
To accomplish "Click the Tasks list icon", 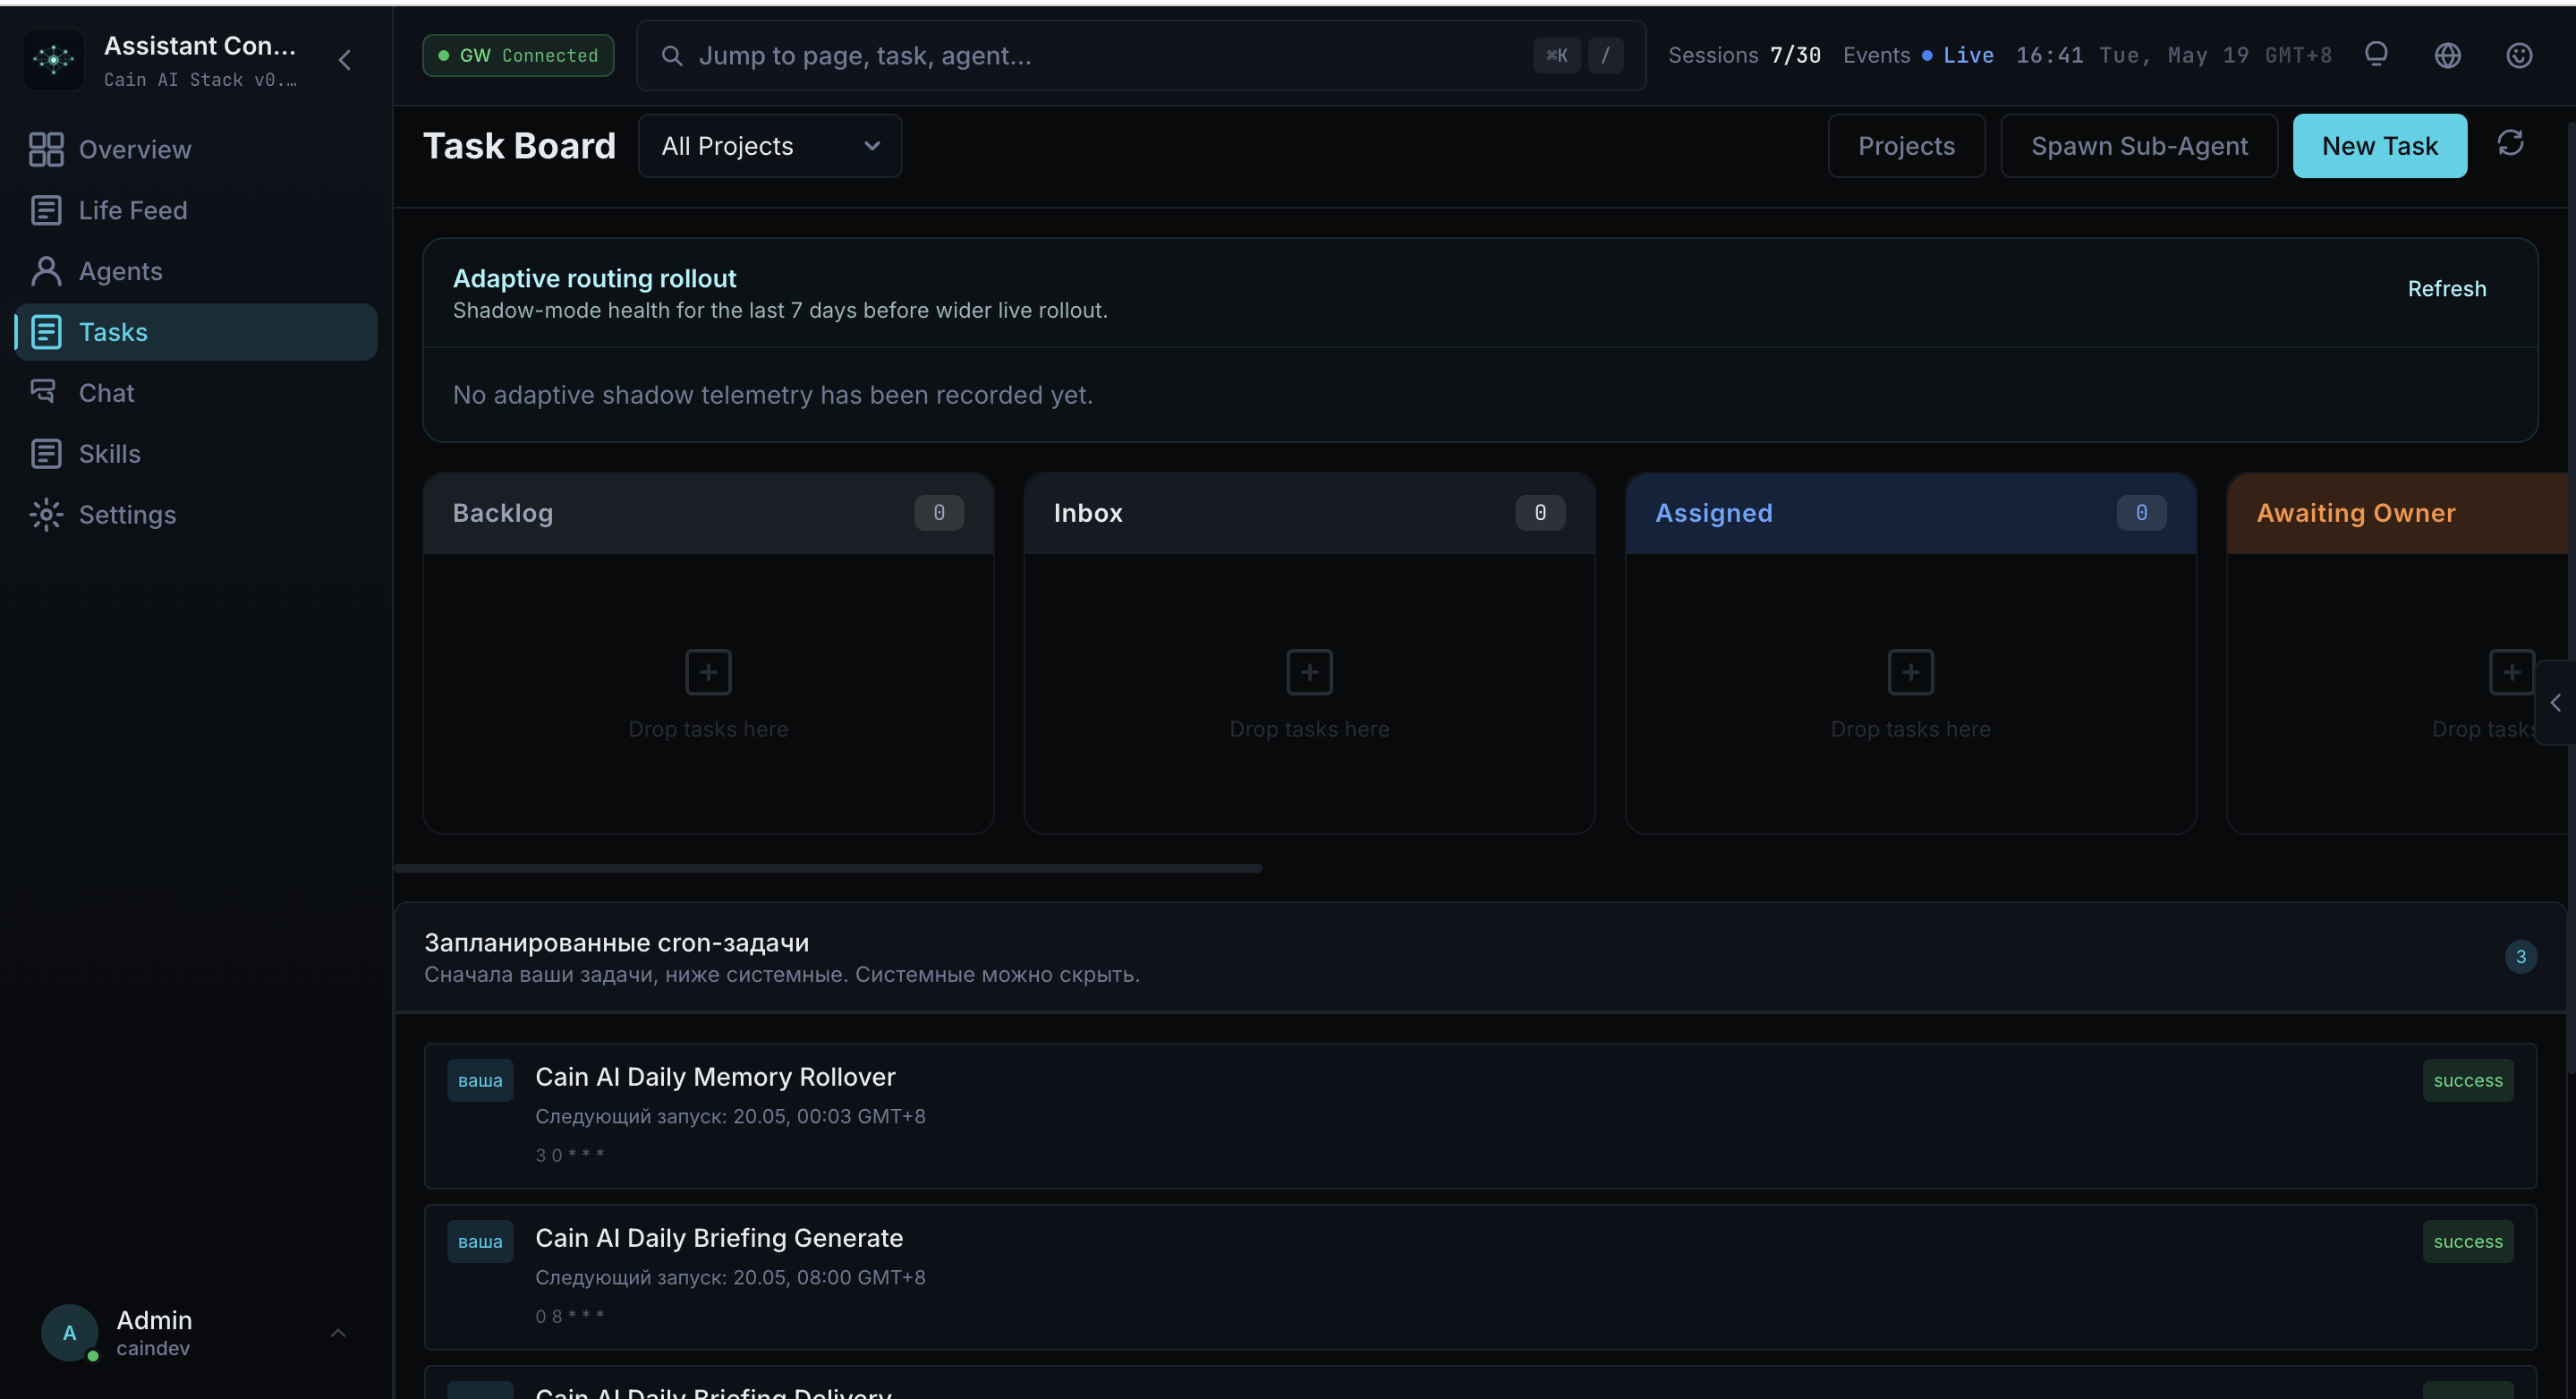I will (46, 332).
